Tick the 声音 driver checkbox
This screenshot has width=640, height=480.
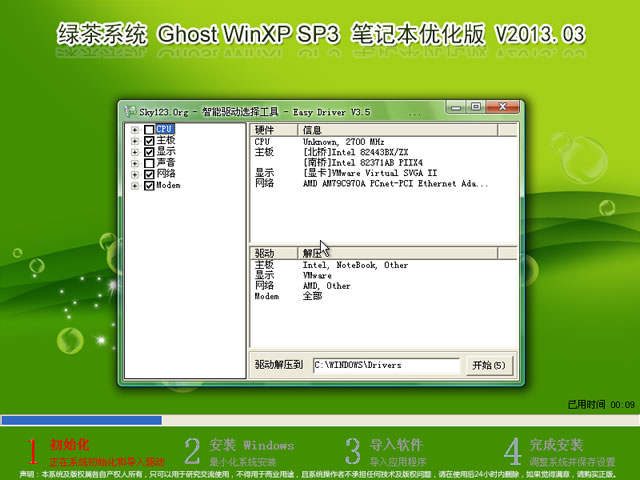coord(149,163)
